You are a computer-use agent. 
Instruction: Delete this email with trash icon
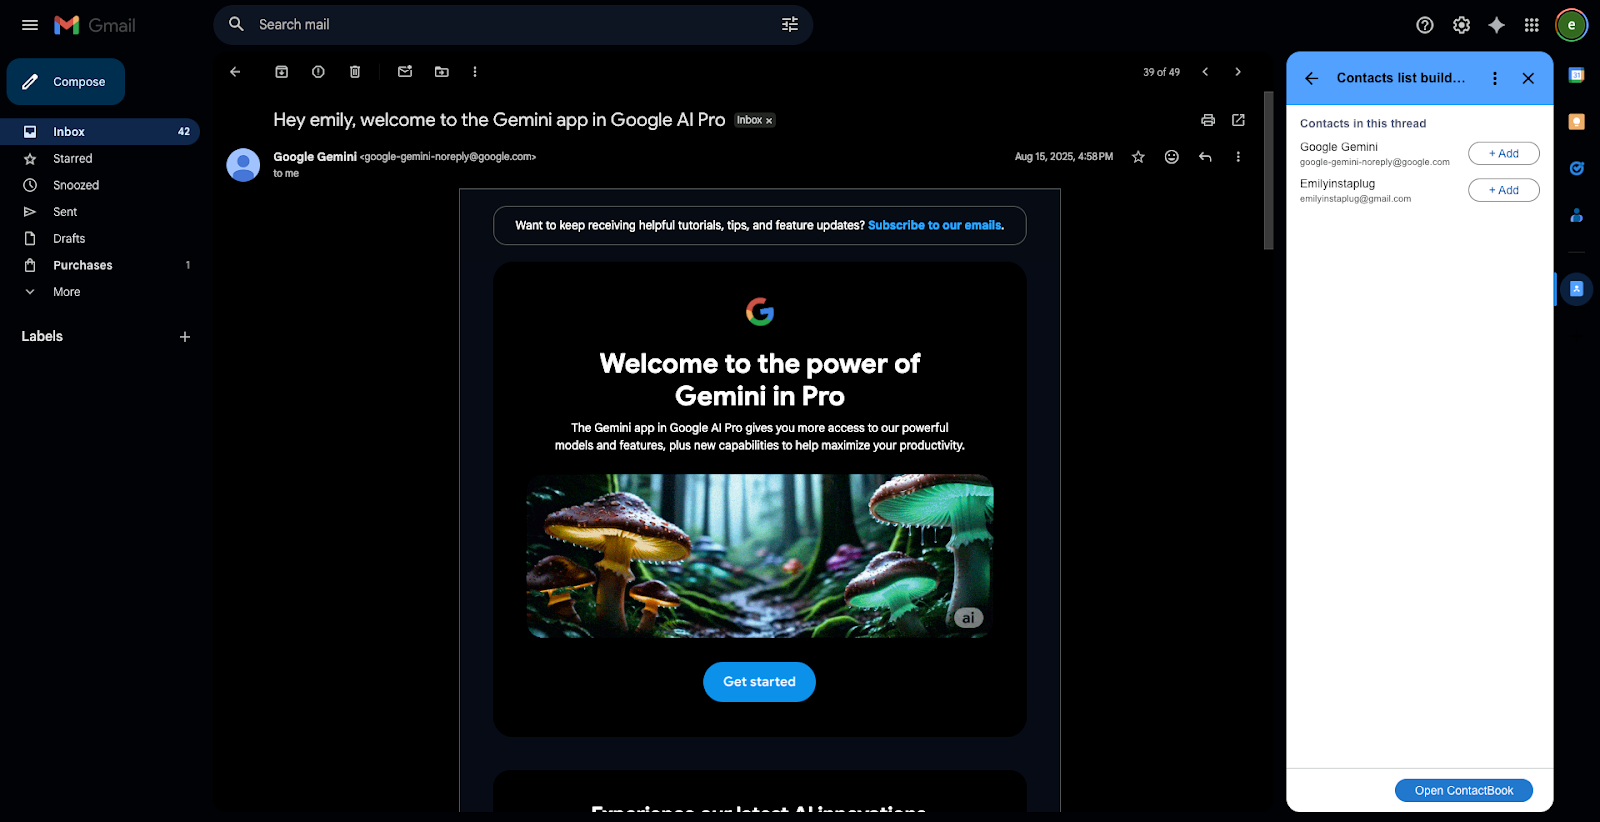point(355,72)
